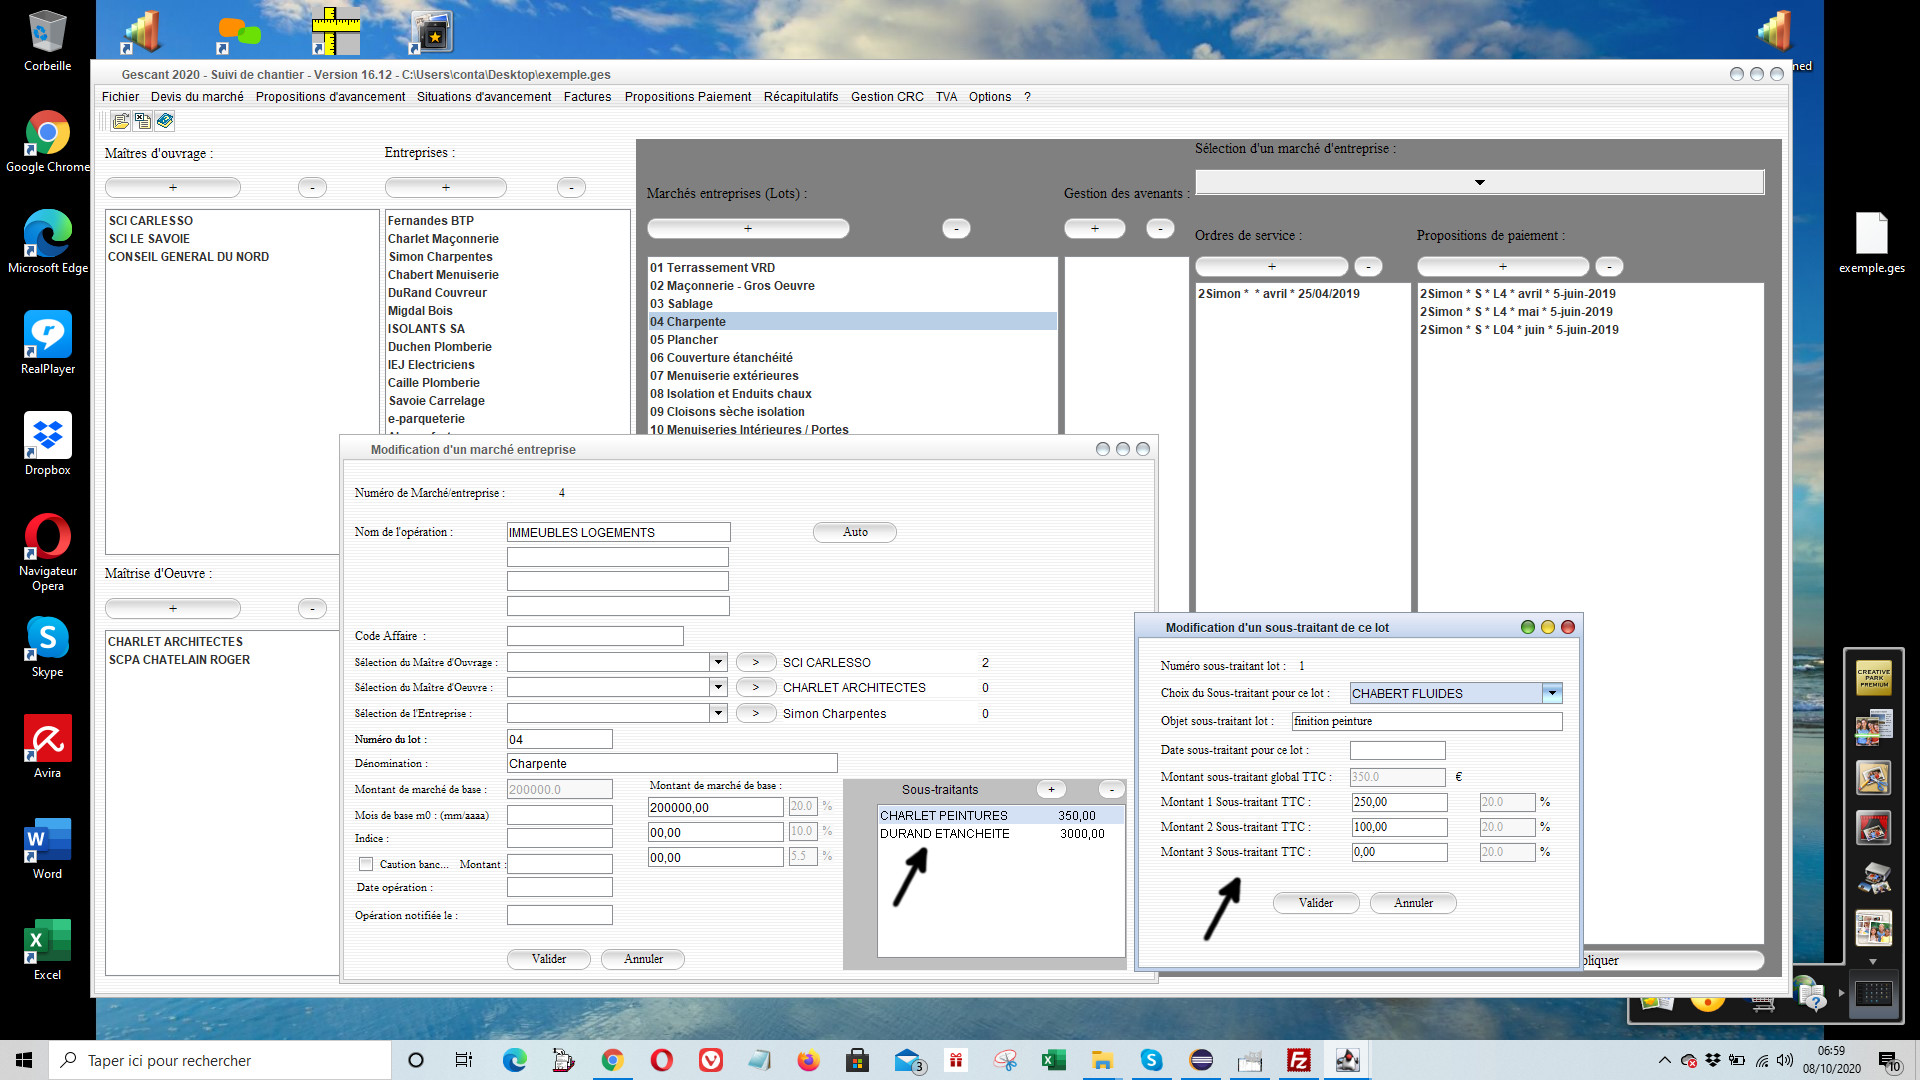Open the Gestion CRC menu
The height and width of the screenshot is (1080, 1920).
pyautogui.click(x=887, y=97)
